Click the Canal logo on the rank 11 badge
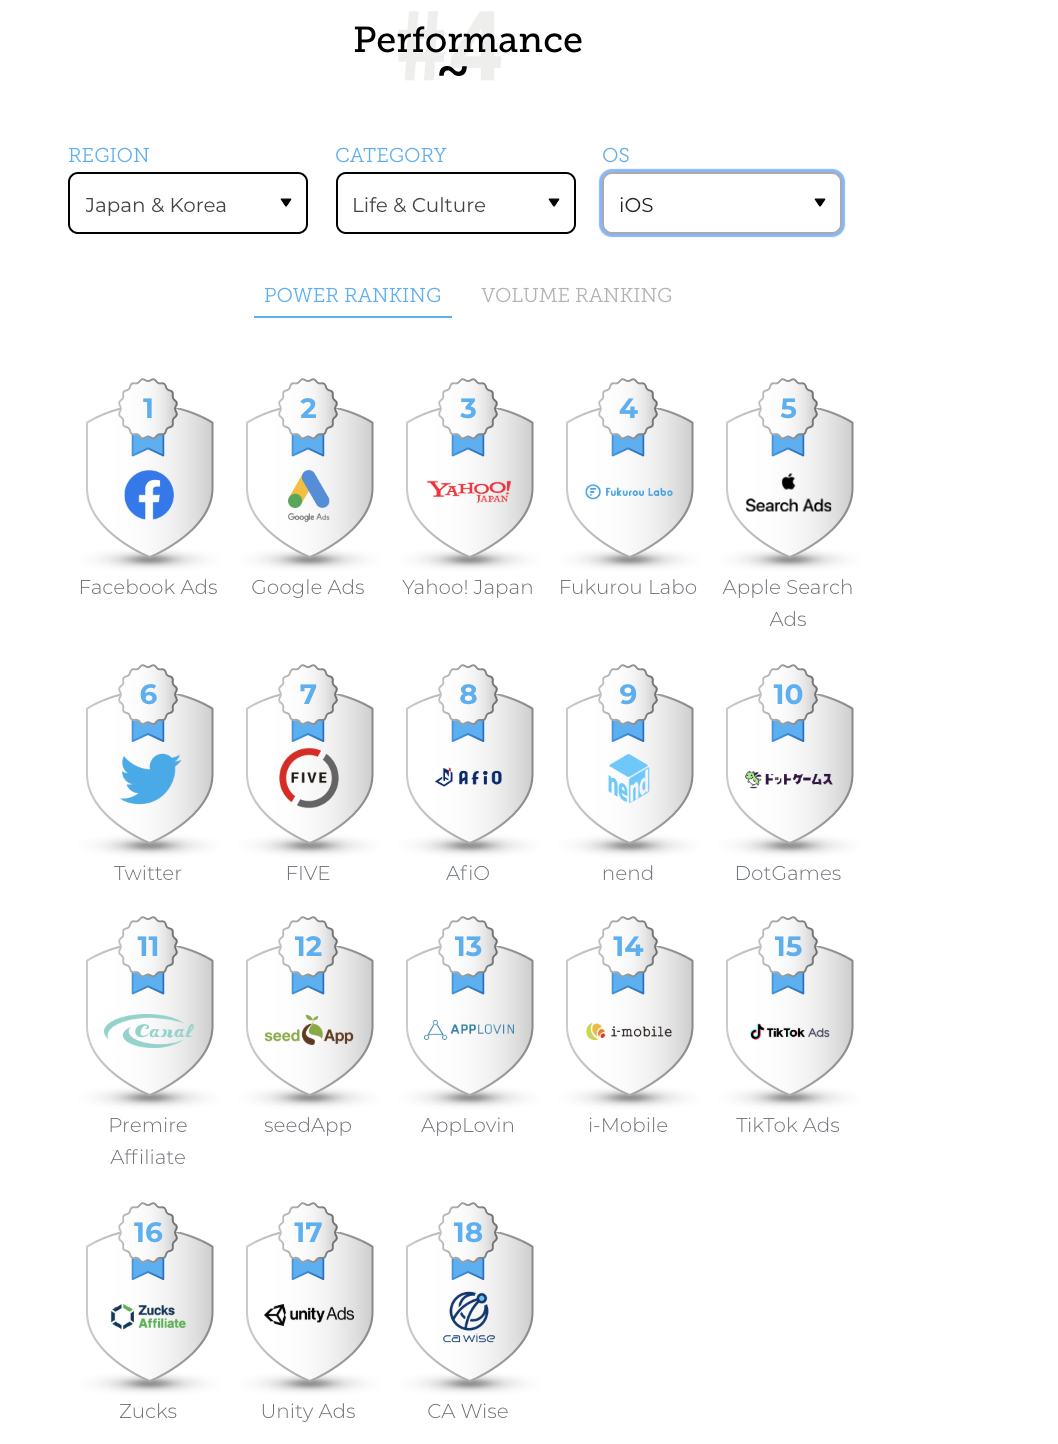This screenshot has height=1444, width=1058. click(x=150, y=1030)
